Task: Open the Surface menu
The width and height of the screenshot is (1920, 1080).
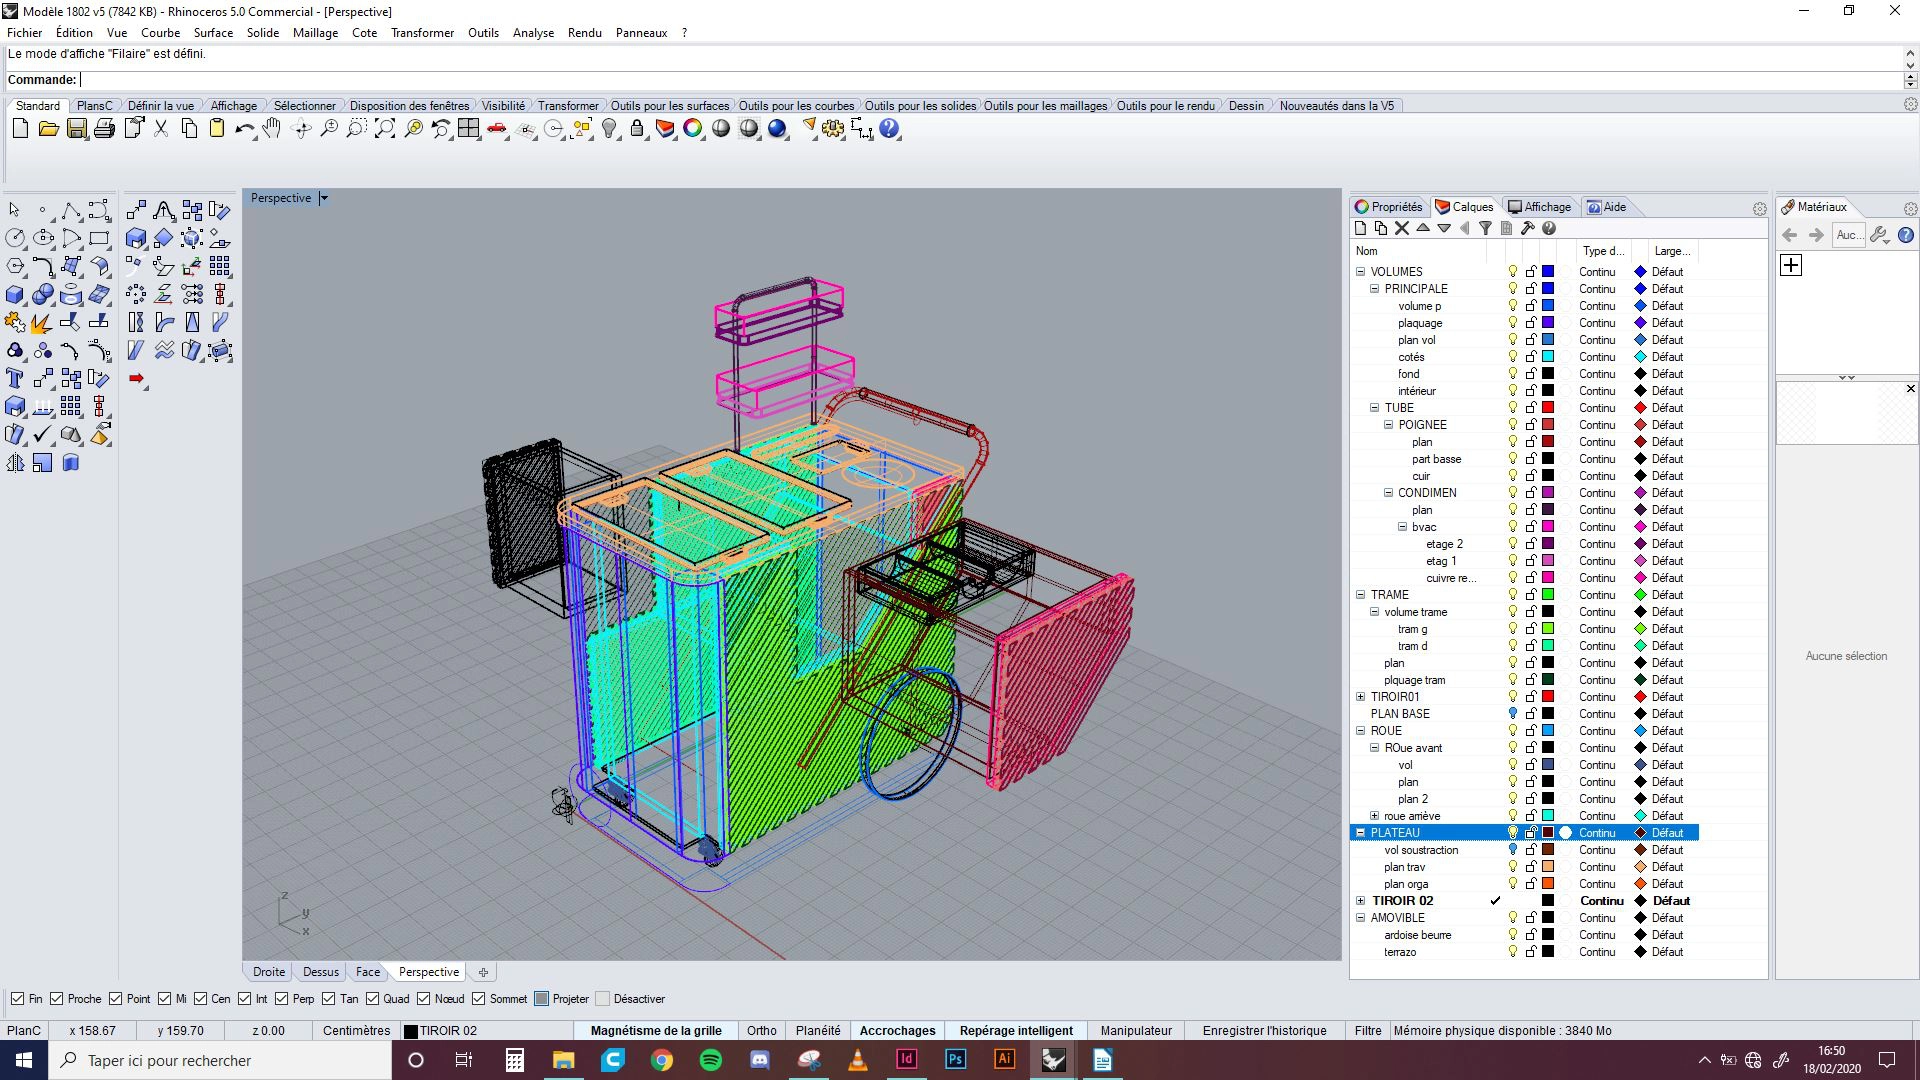Action: point(213,33)
